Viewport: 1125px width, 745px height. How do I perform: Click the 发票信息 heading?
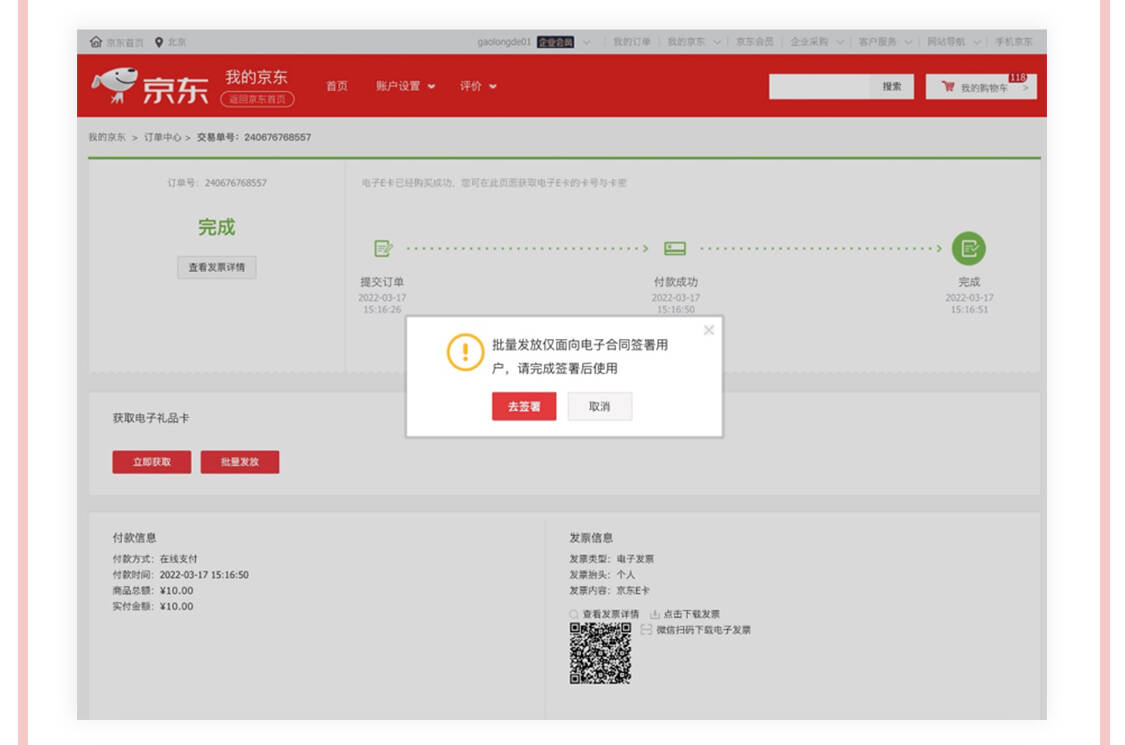tap(591, 538)
